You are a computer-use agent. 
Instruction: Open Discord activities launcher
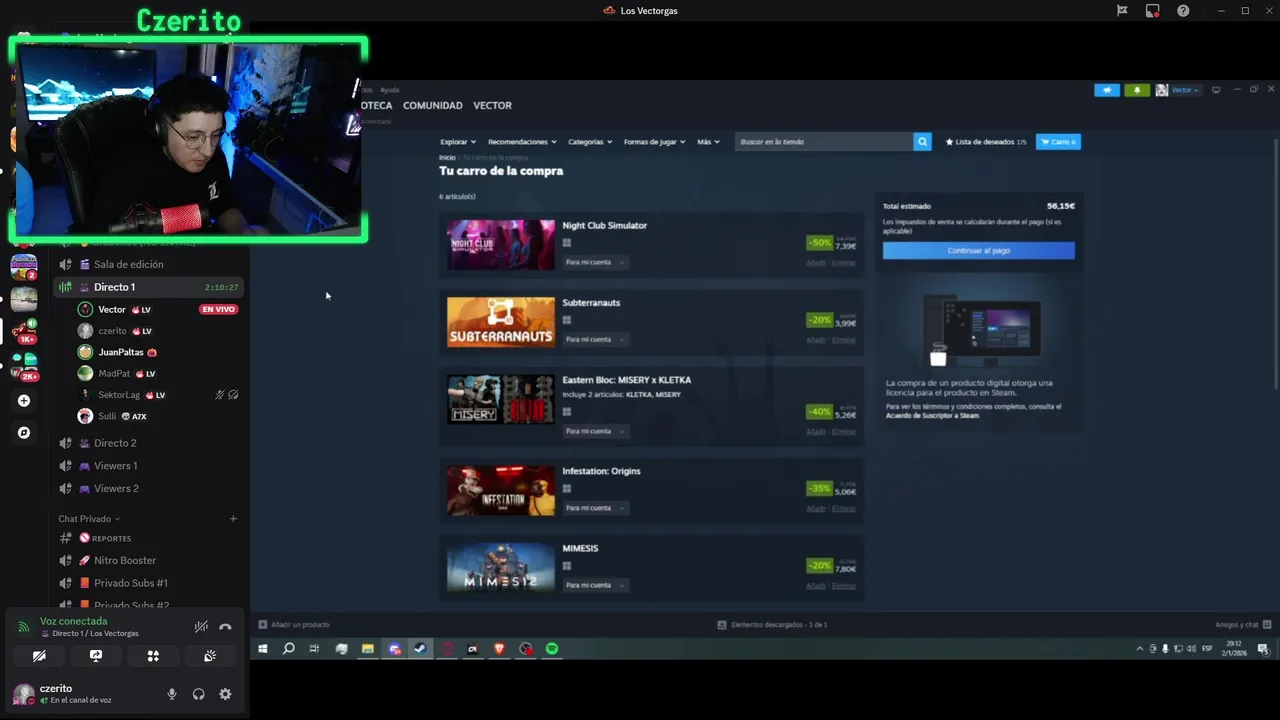coord(153,656)
